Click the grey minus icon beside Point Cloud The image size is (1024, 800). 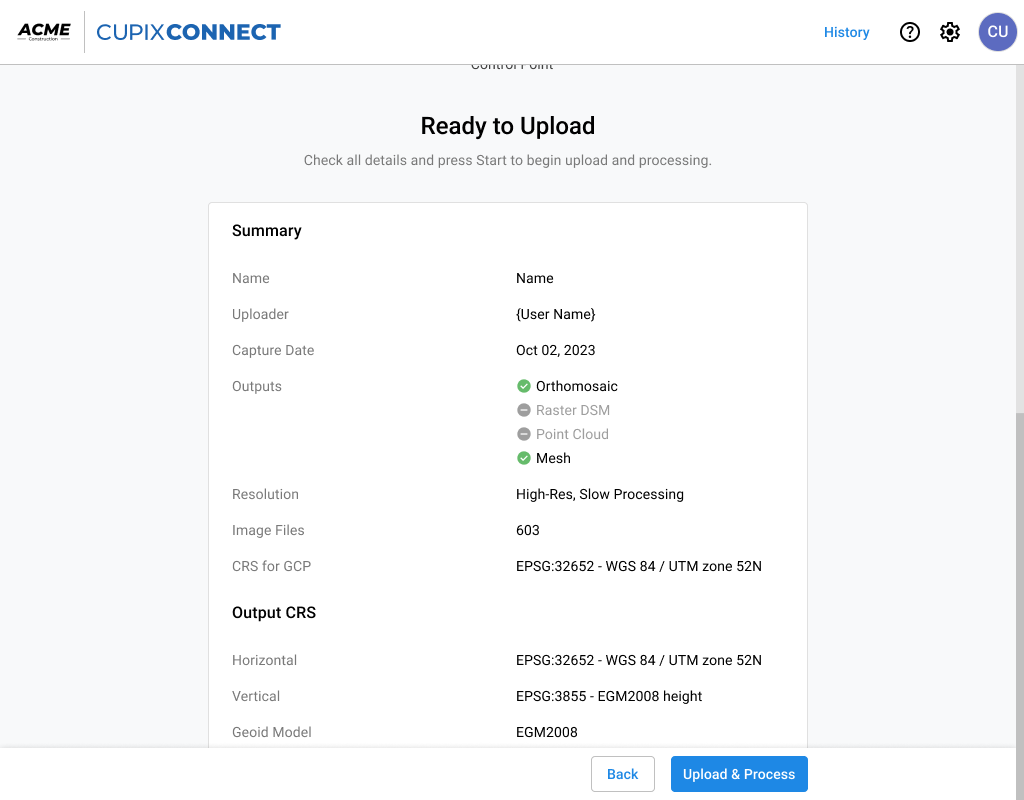pyautogui.click(x=523, y=434)
